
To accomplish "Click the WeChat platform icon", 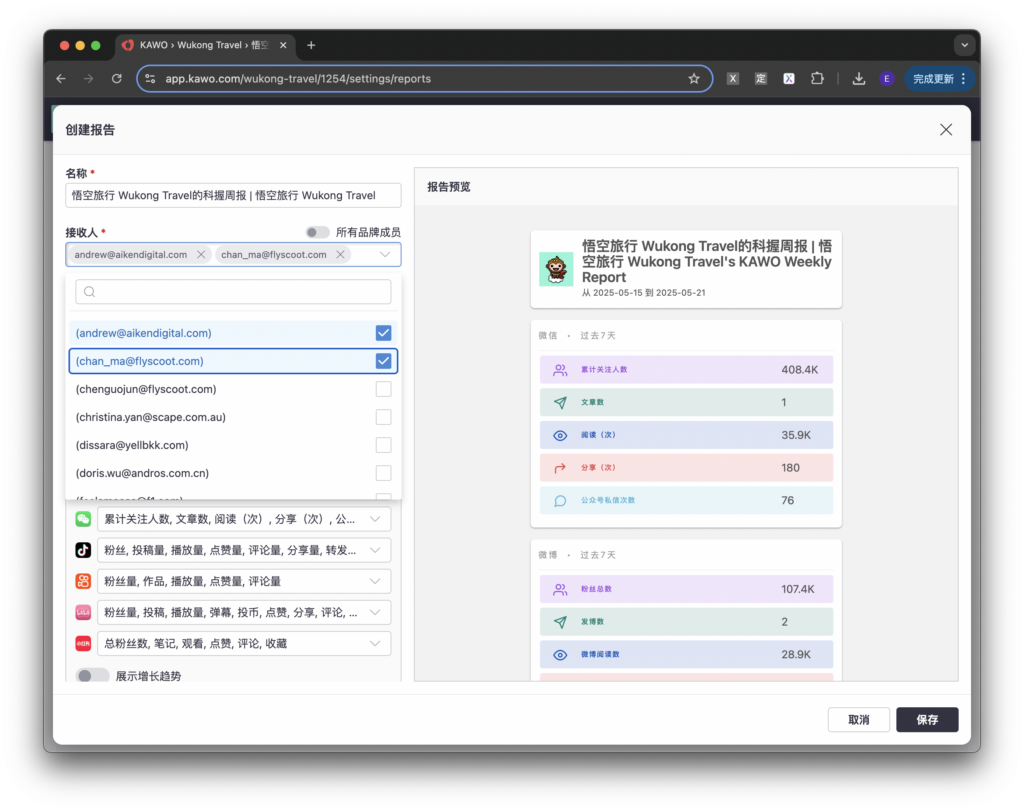I will [x=83, y=519].
